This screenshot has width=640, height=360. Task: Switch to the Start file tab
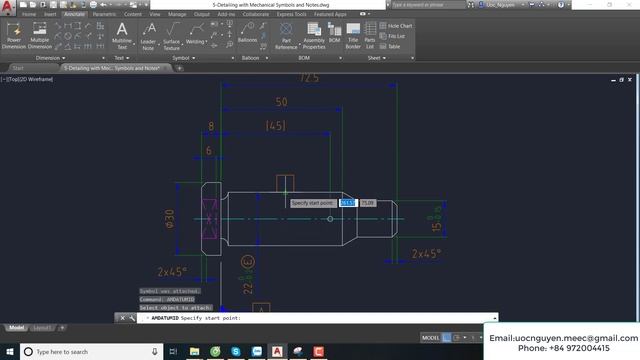click(18, 68)
